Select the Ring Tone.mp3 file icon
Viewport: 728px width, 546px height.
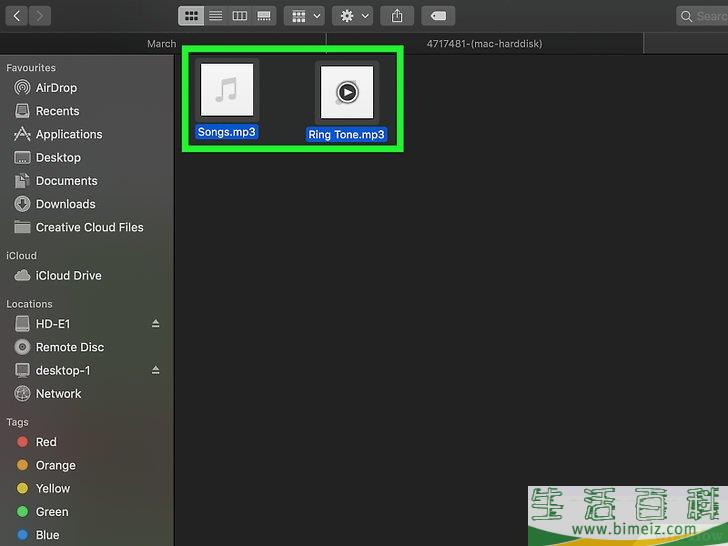pyautogui.click(x=346, y=93)
